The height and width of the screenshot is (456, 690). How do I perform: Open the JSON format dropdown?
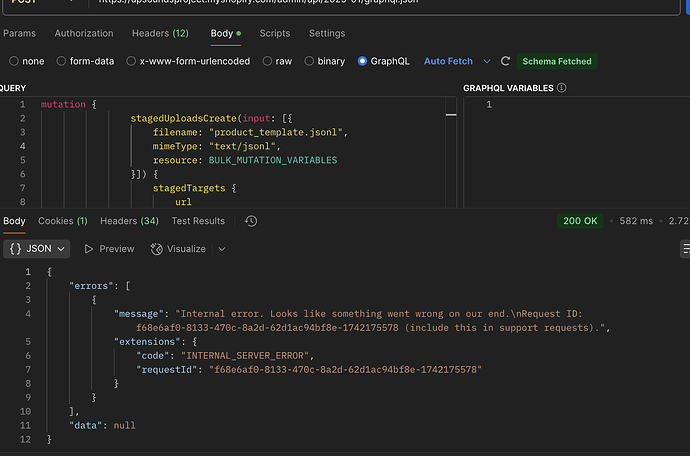tap(36, 248)
